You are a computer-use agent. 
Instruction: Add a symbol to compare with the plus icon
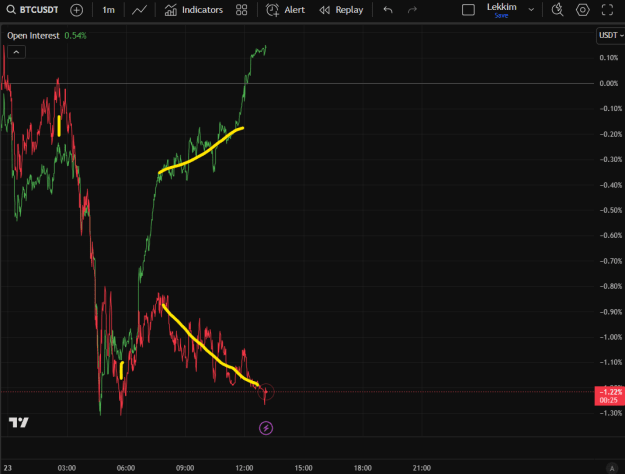click(76, 10)
